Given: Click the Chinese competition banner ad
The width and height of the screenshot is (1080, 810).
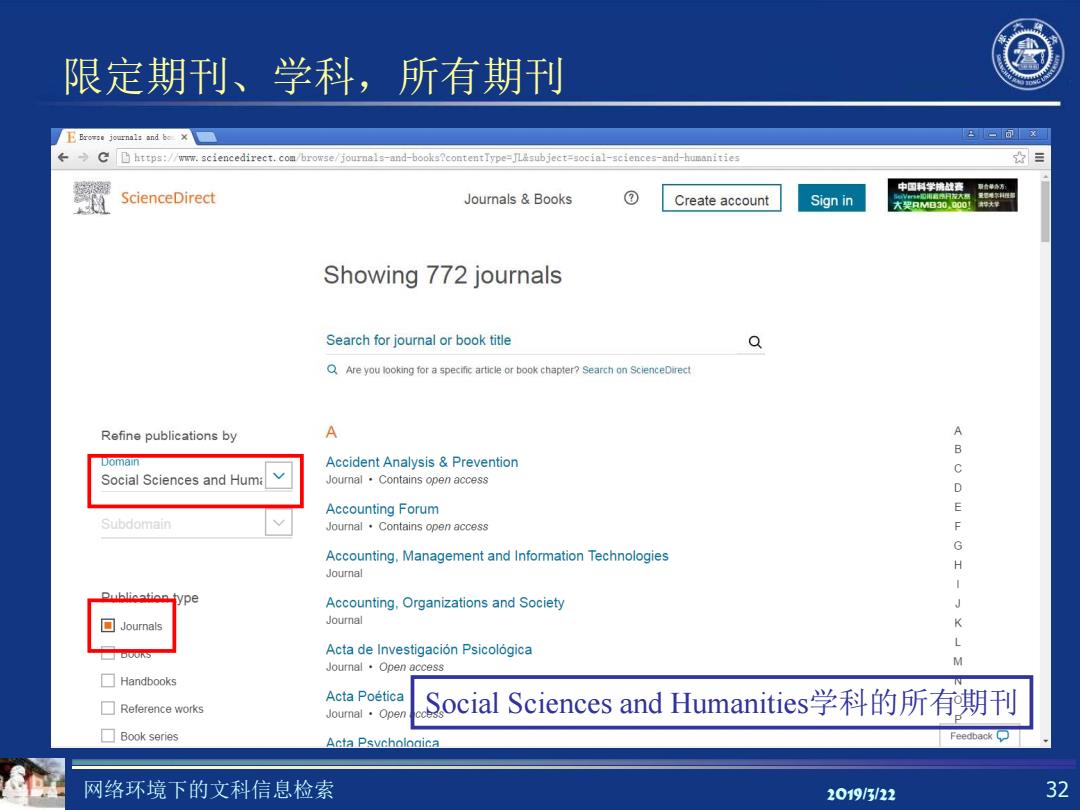Looking at the screenshot, I should (952, 196).
